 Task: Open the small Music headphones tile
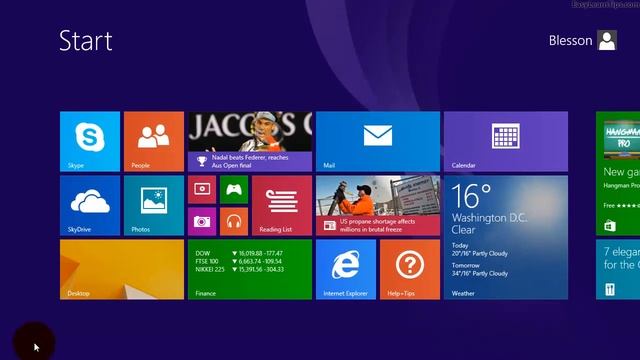coord(234,222)
